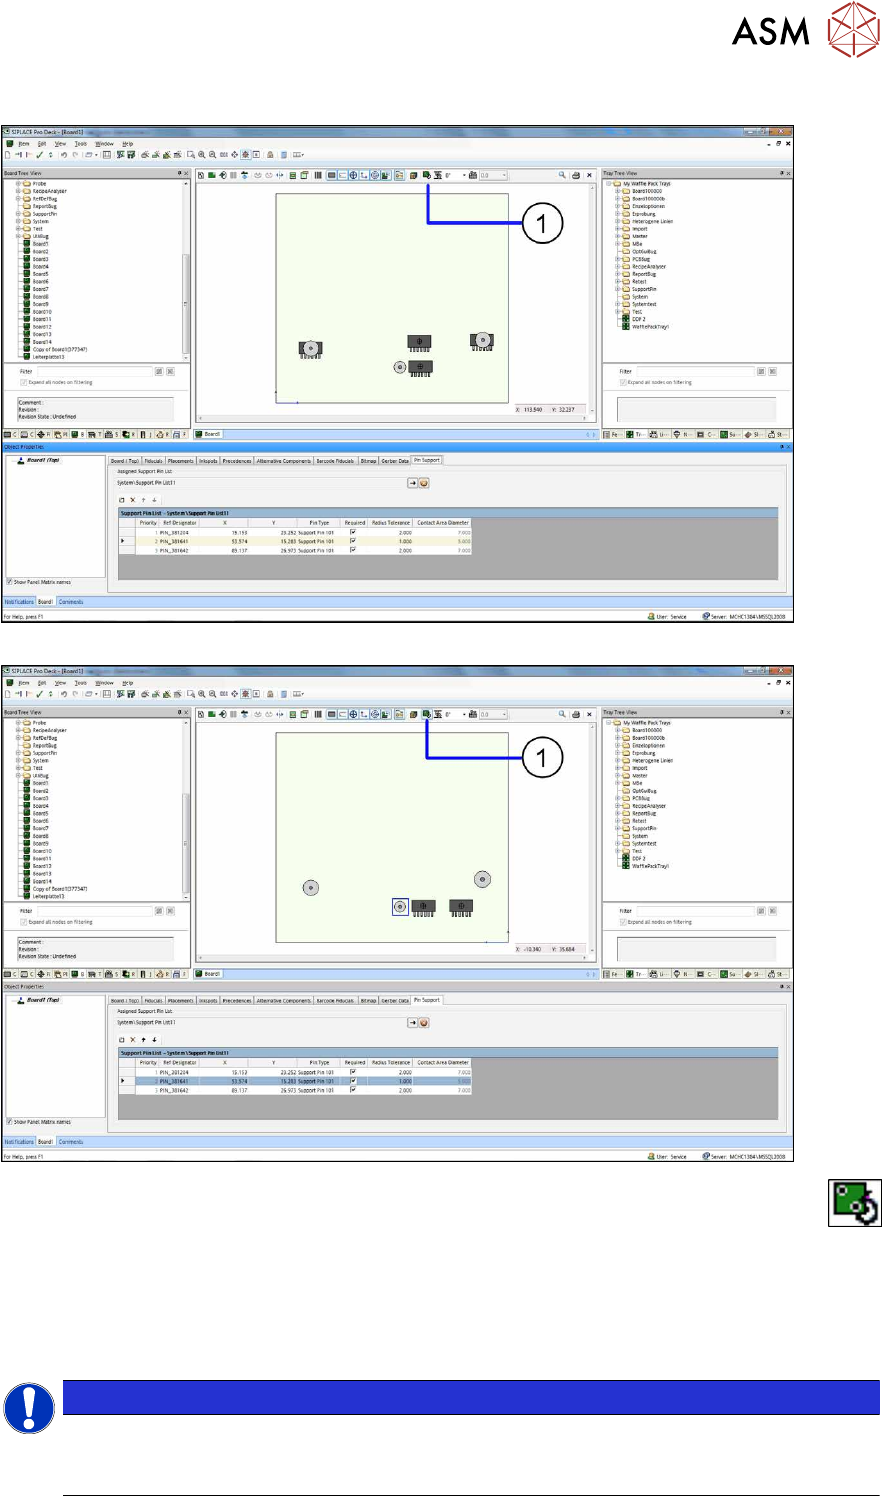
Task: Click the support pin icon marked 1, upper screenshot
Action: [427, 175]
